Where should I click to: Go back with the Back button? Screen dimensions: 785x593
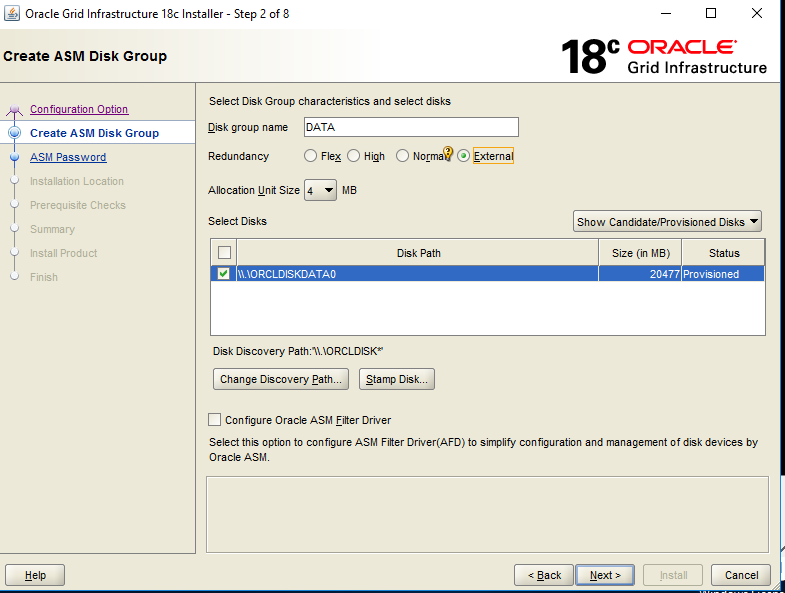[544, 575]
